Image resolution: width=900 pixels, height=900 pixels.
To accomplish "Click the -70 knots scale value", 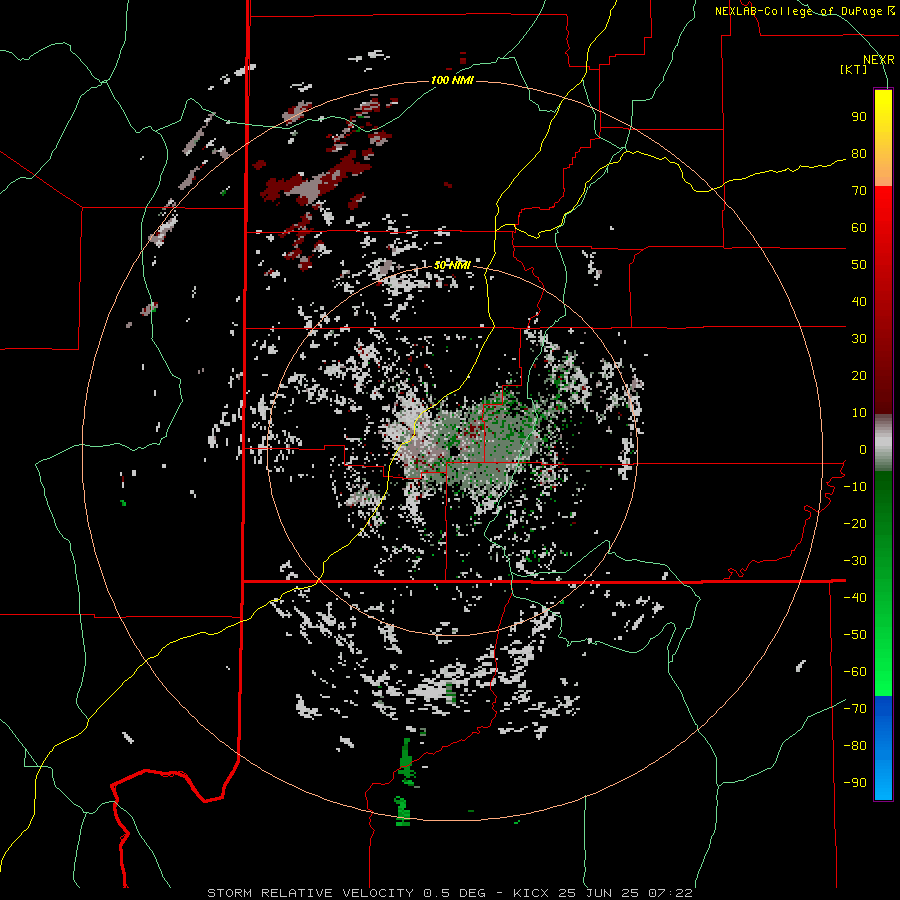I will coord(855,709).
